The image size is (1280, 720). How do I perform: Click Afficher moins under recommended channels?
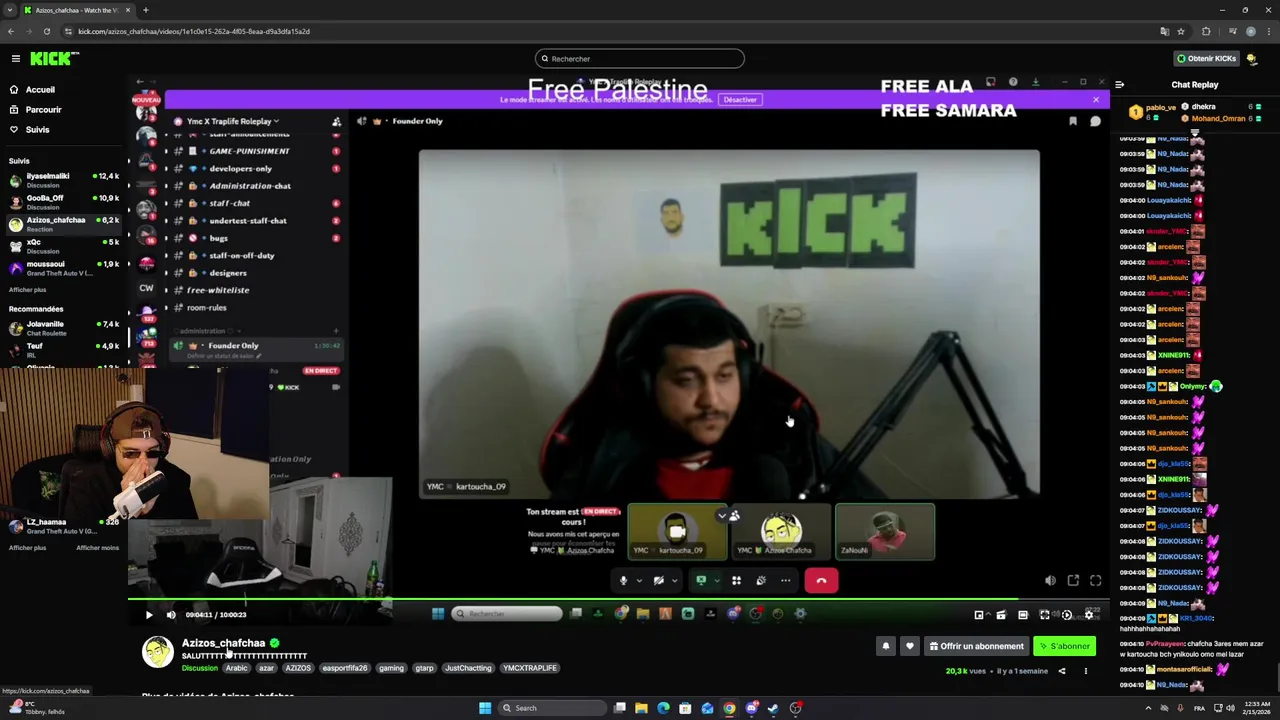point(97,548)
